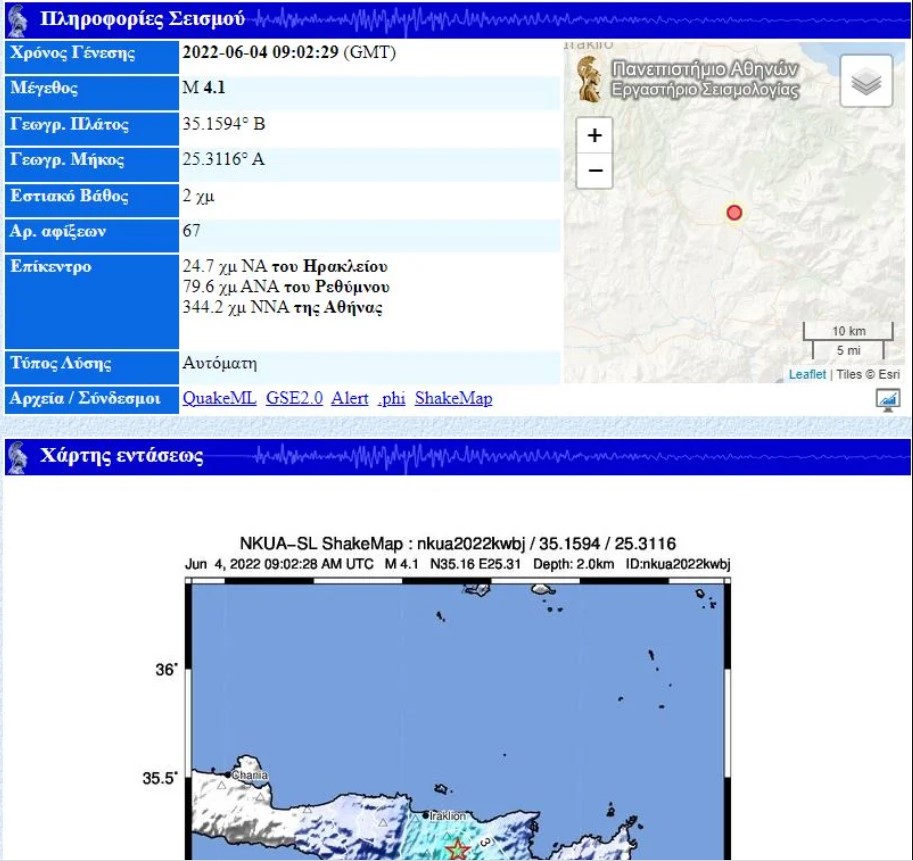This screenshot has width=913, height=861.
Task: Click the monitor chart icon below map
Action: [x=886, y=400]
